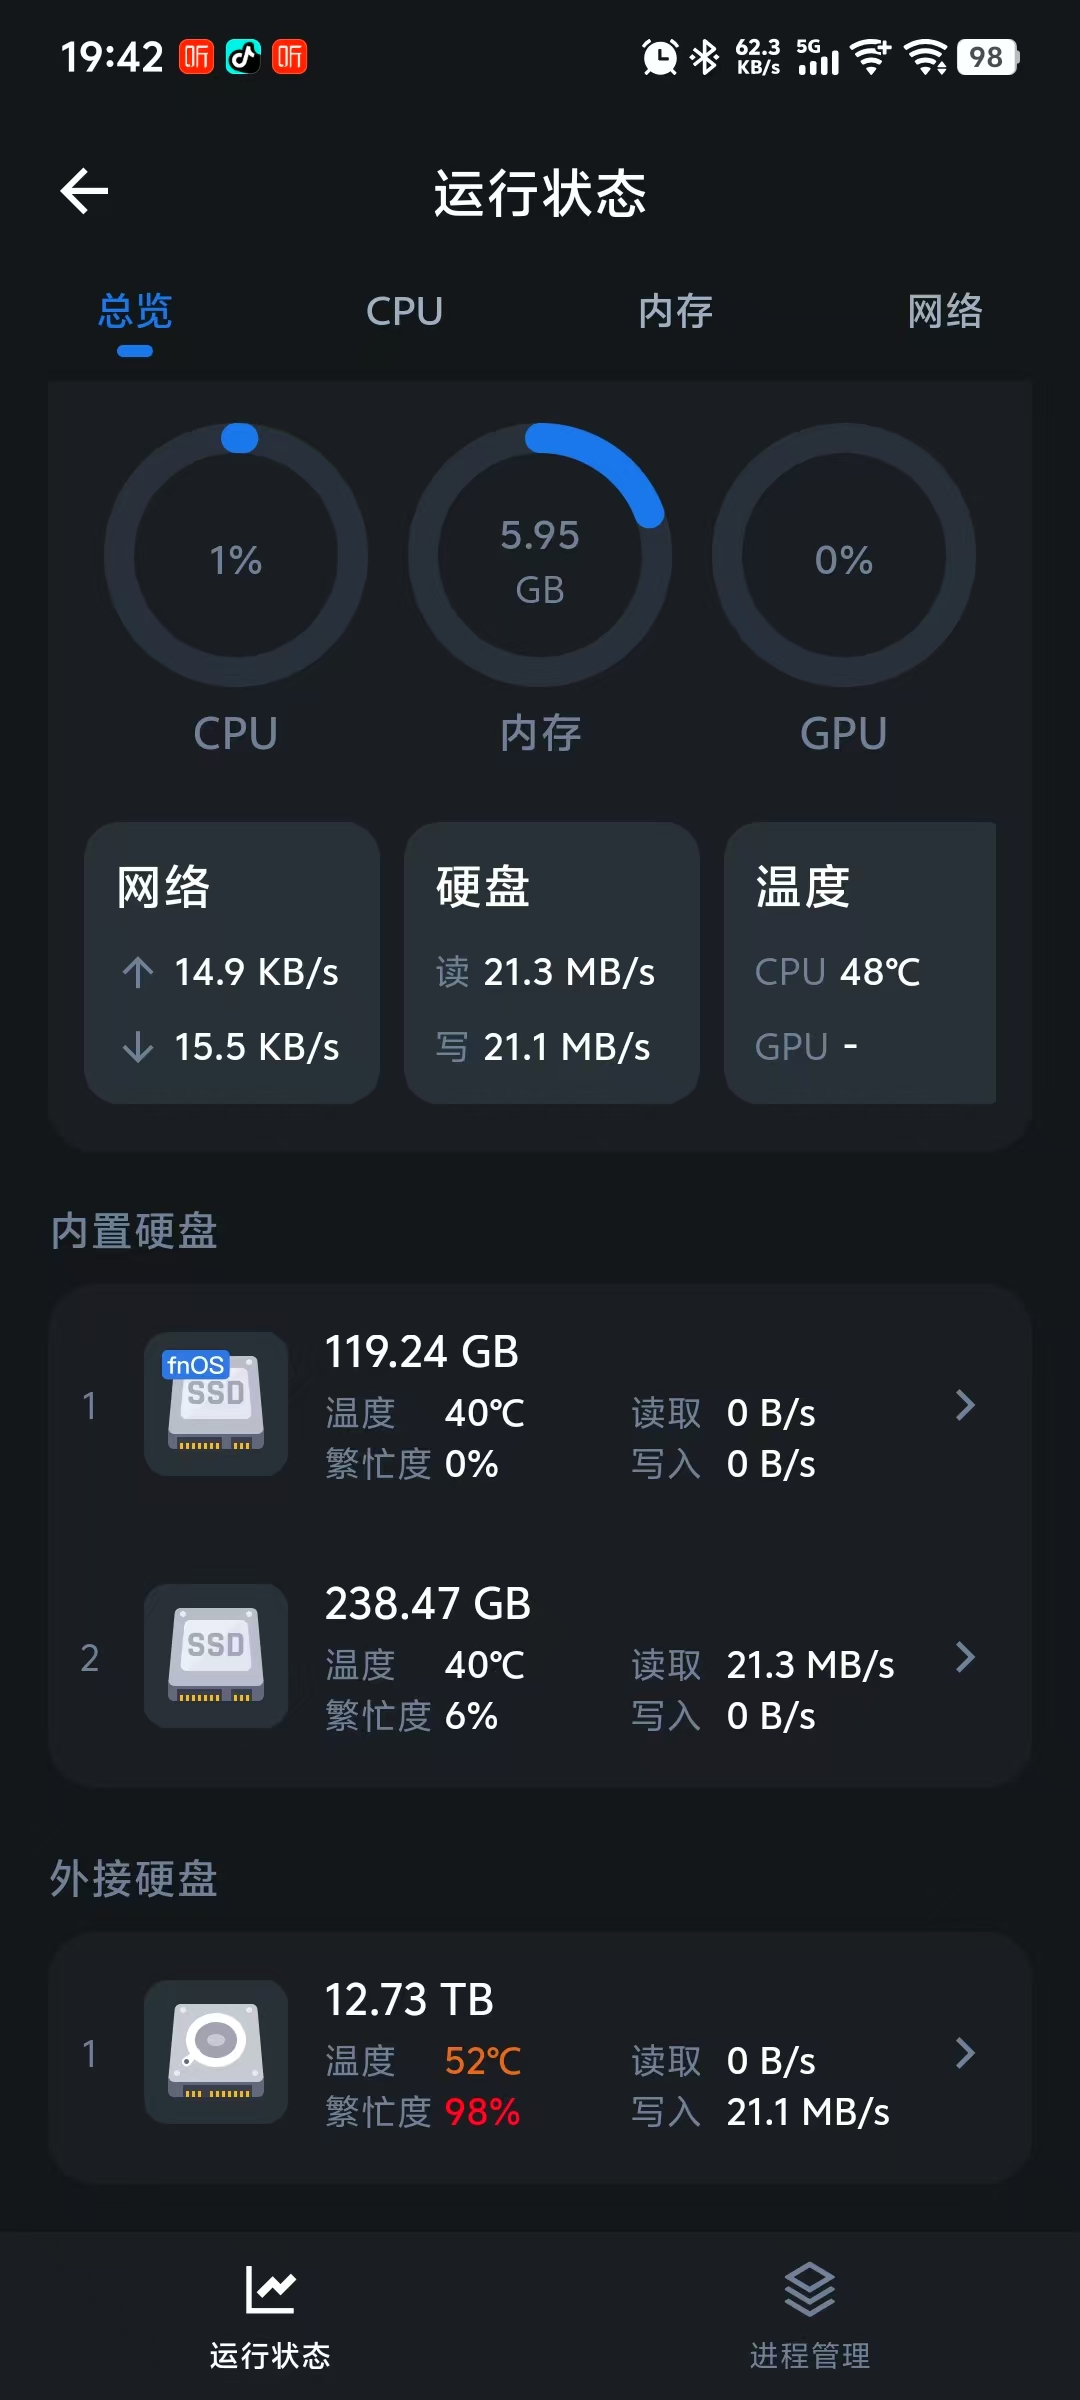This screenshot has height=2400, width=1080.
Task: Open the process management layers icon
Action: (x=809, y=2290)
